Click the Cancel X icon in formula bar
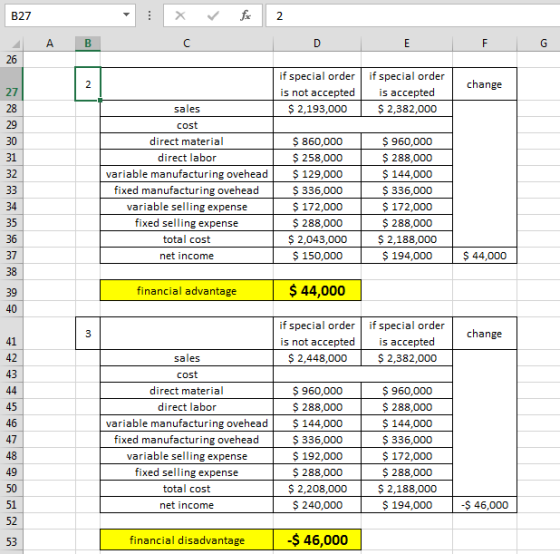 (180, 16)
